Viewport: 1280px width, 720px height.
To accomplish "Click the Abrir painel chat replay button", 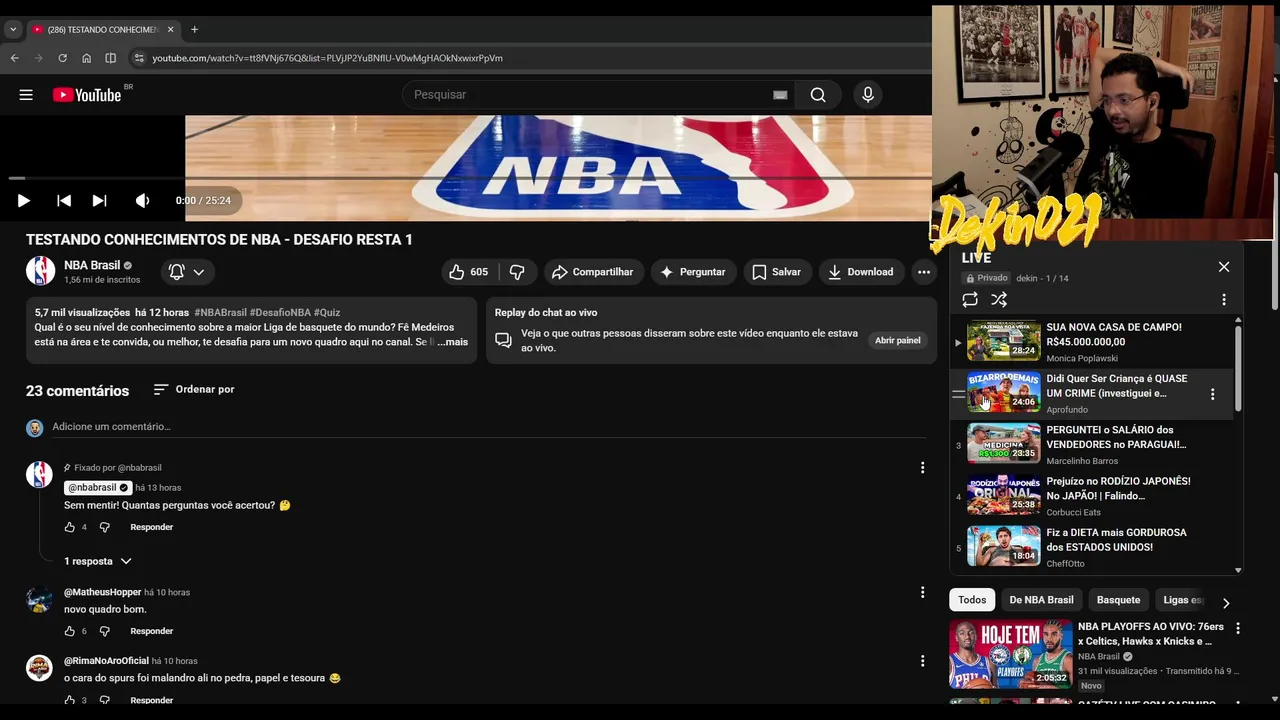I will (898, 341).
